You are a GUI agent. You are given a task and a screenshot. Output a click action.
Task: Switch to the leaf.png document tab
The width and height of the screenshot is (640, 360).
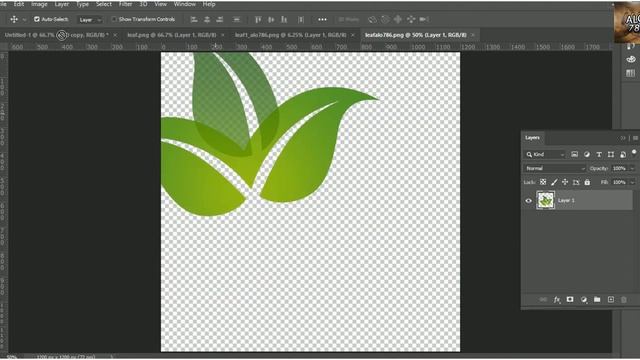tap(172, 35)
